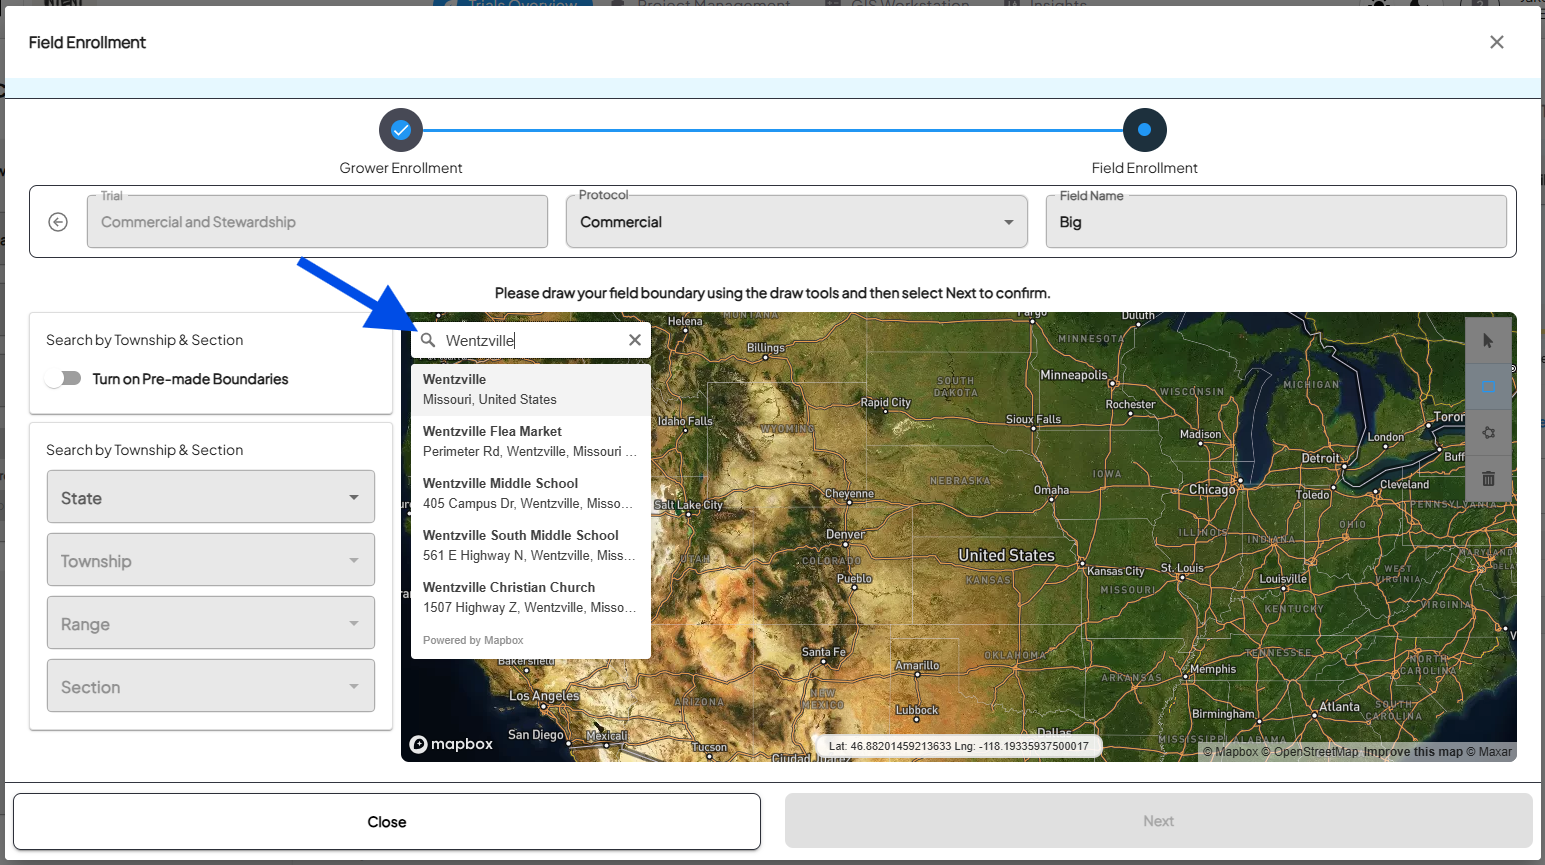Select the rectangle draw tool

click(x=1488, y=387)
